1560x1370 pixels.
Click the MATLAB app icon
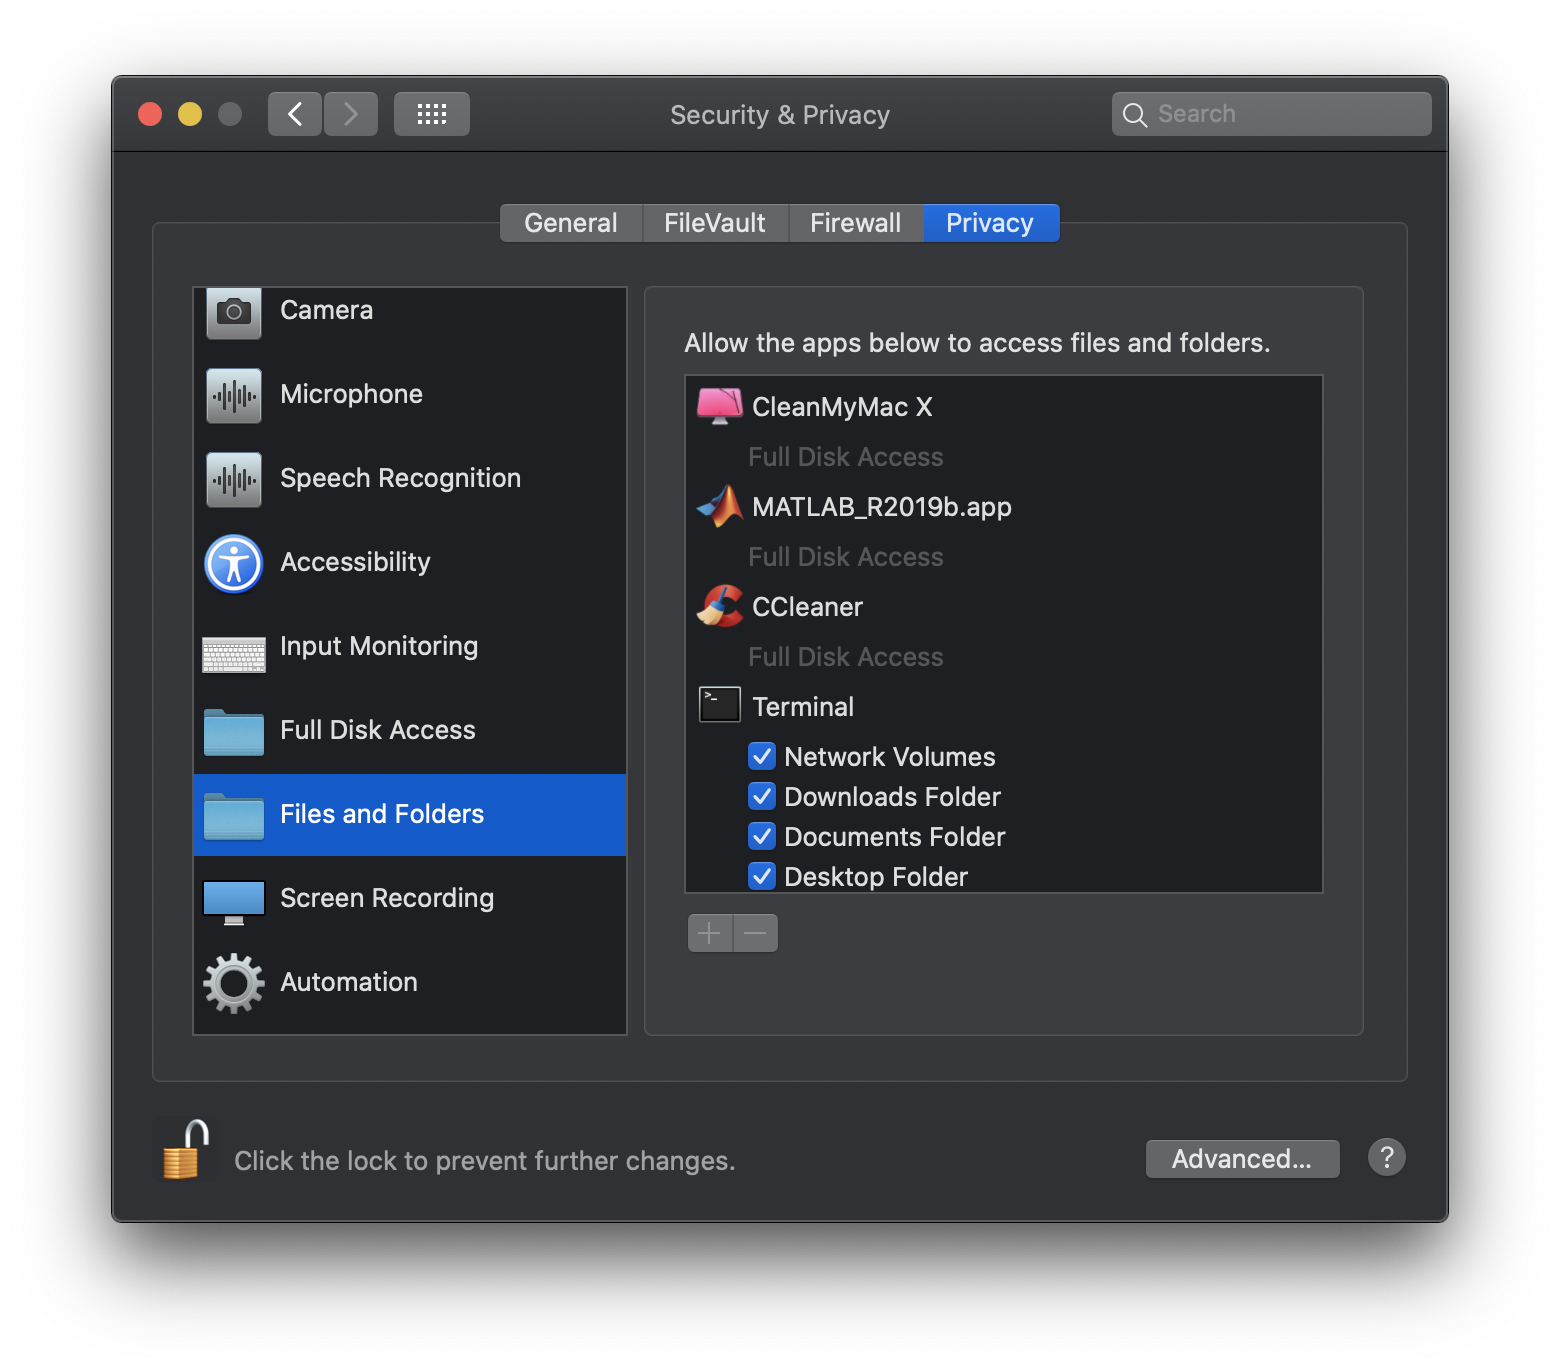tap(720, 506)
